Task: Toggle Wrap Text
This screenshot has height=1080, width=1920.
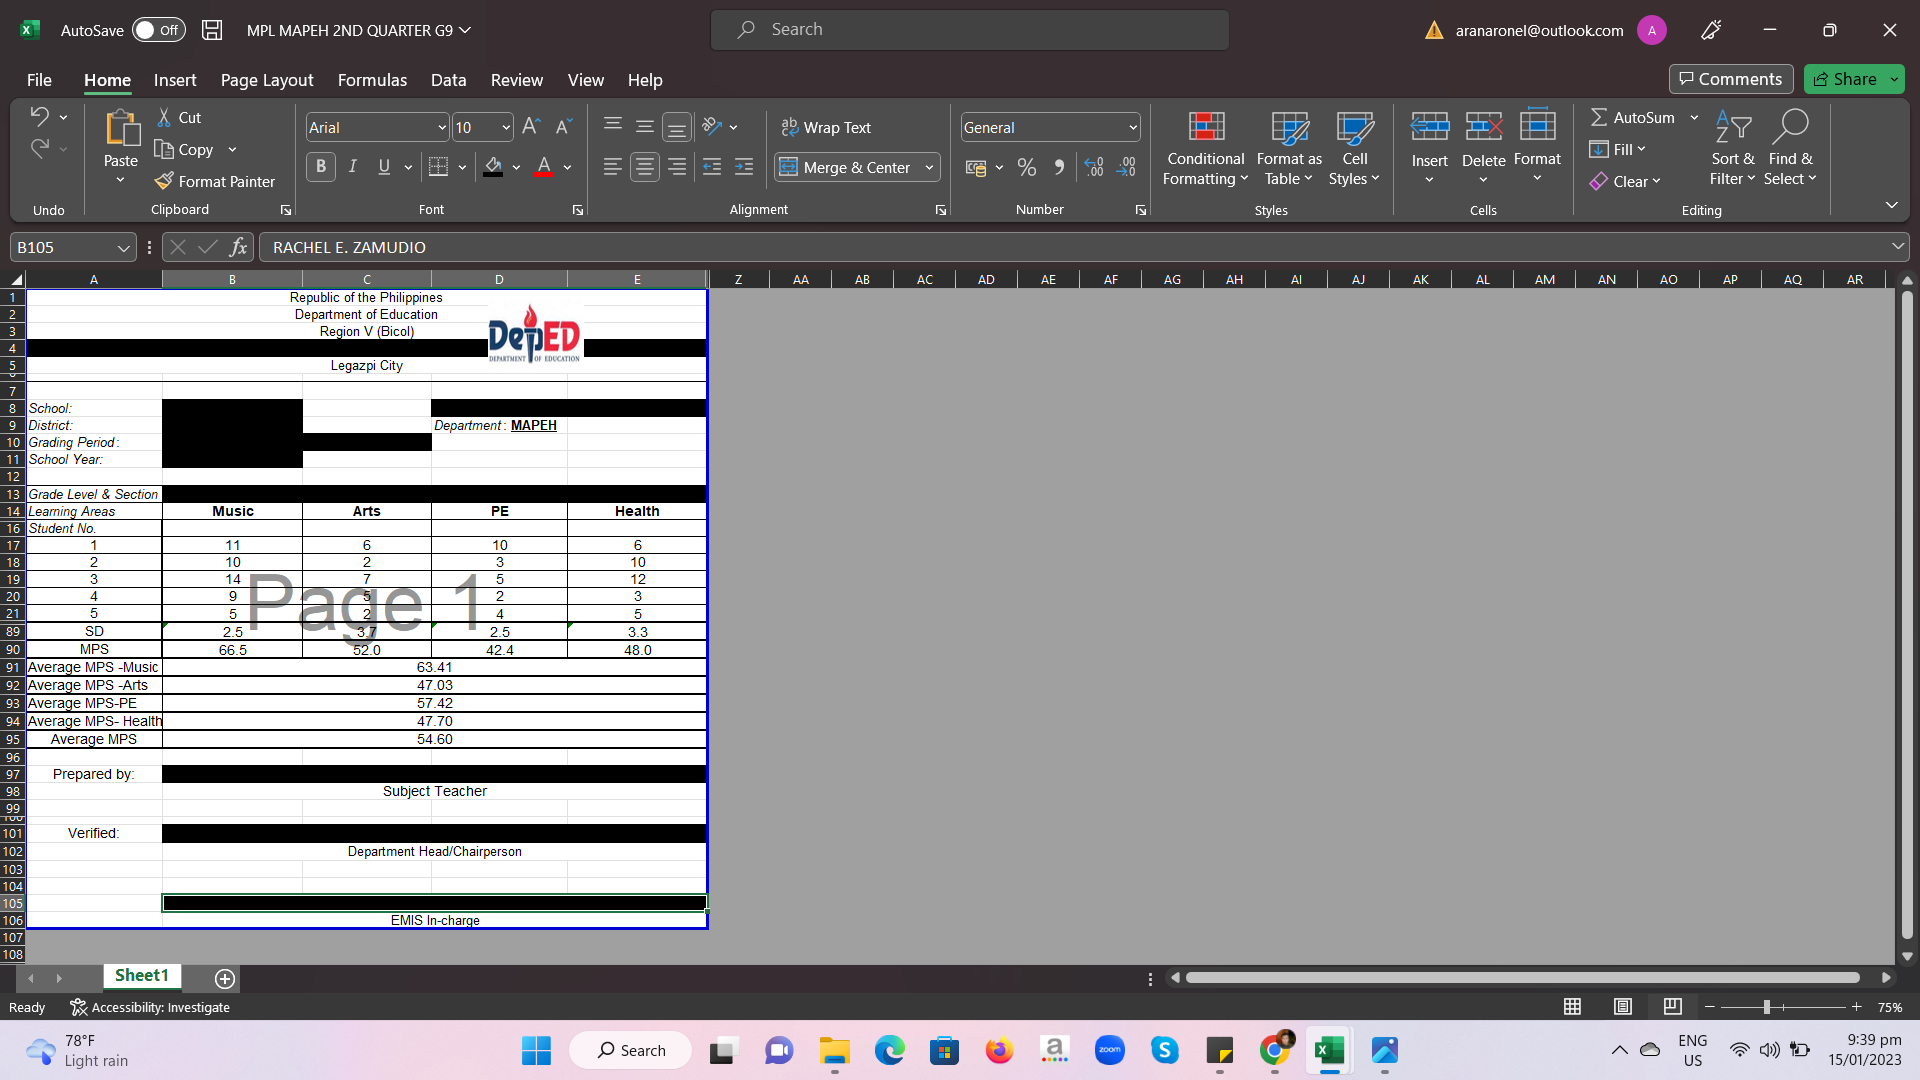Action: point(826,127)
